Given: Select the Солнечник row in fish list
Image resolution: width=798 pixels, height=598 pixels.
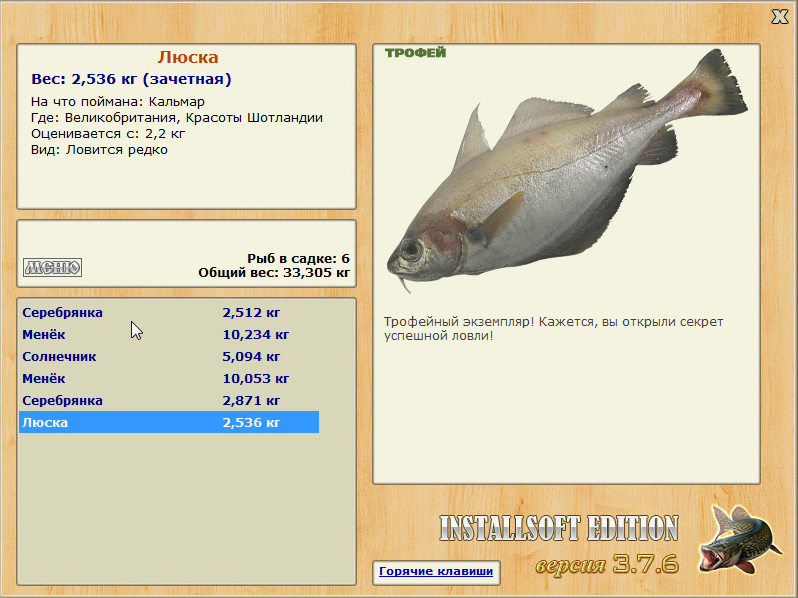Looking at the screenshot, I should (x=169, y=356).
